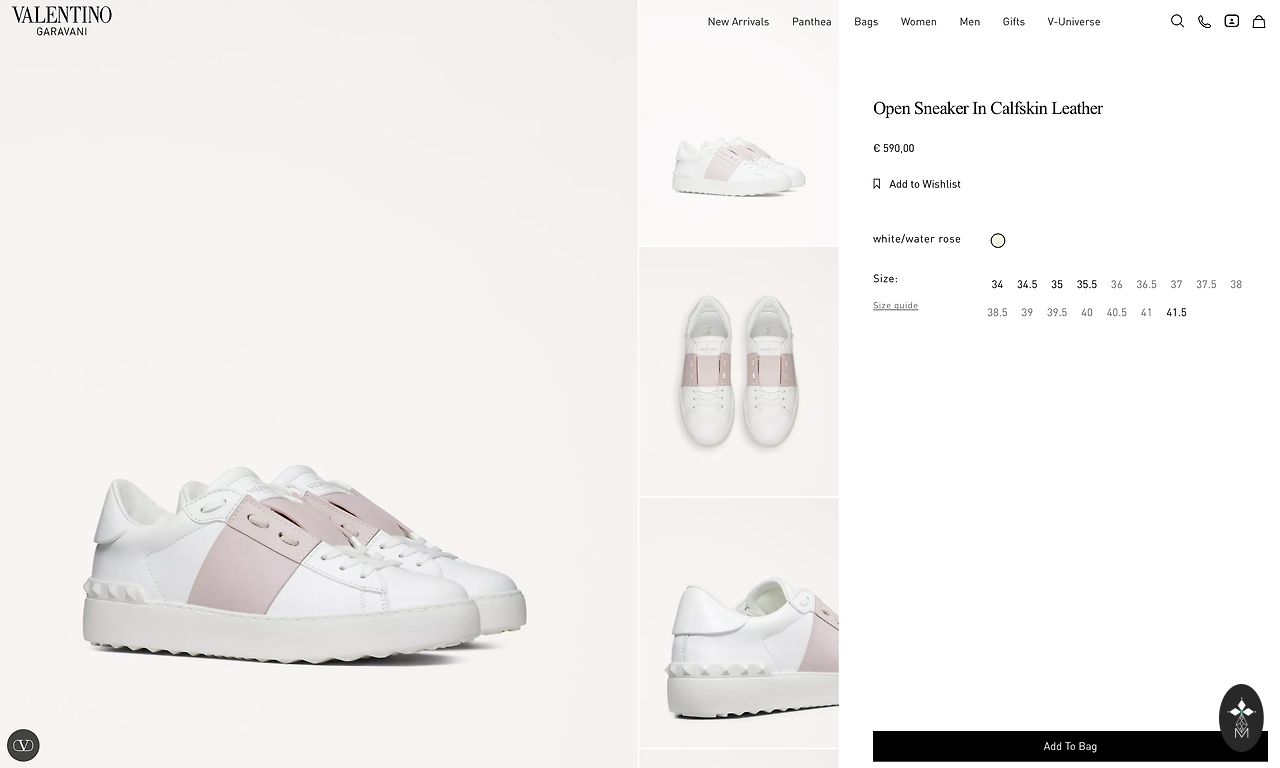
Task: Open the Bags menu
Action: pyautogui.click(x=866, y=22)
